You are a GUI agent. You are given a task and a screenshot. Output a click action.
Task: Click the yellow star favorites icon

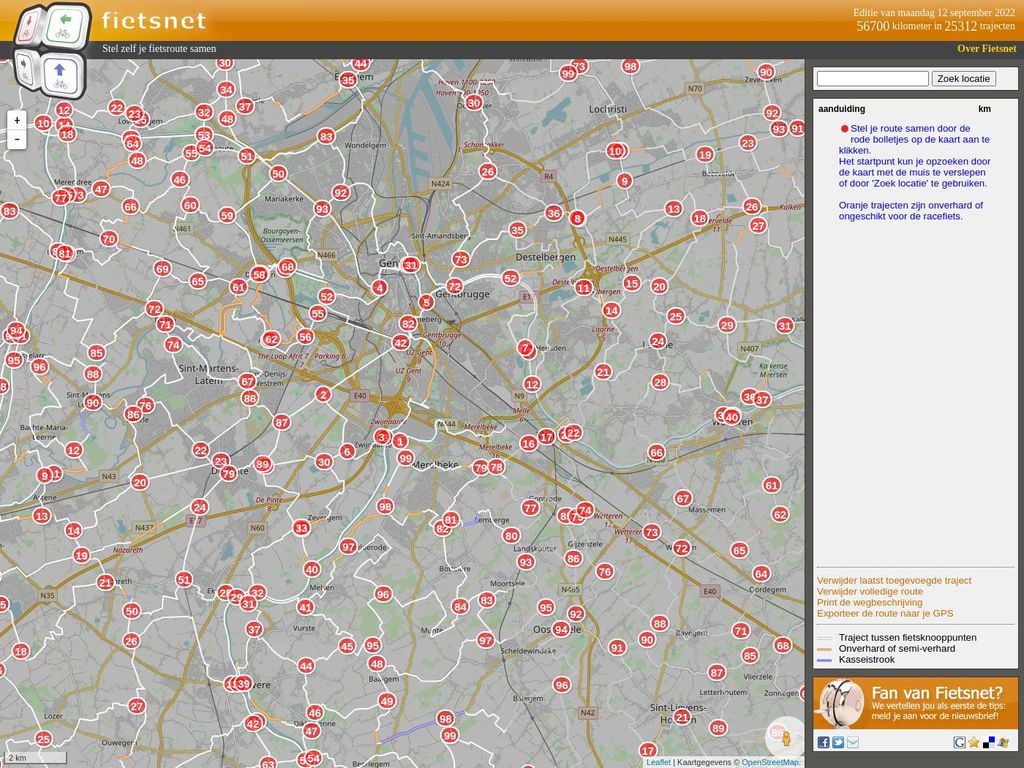tap(974, 743)
